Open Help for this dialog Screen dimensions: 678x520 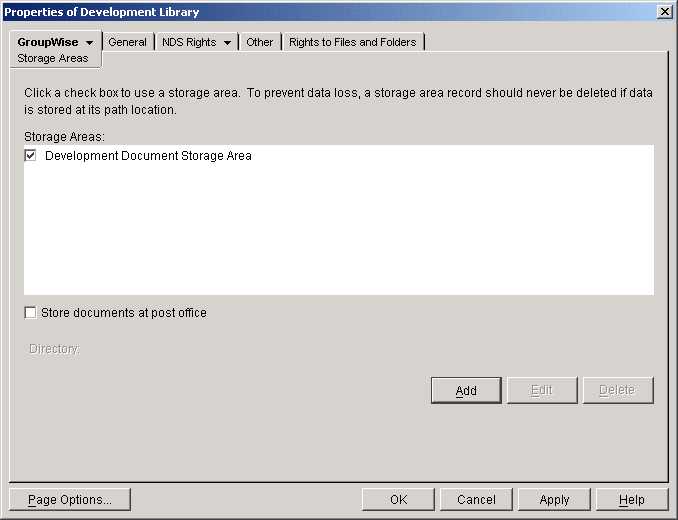(x=632, y=500)
